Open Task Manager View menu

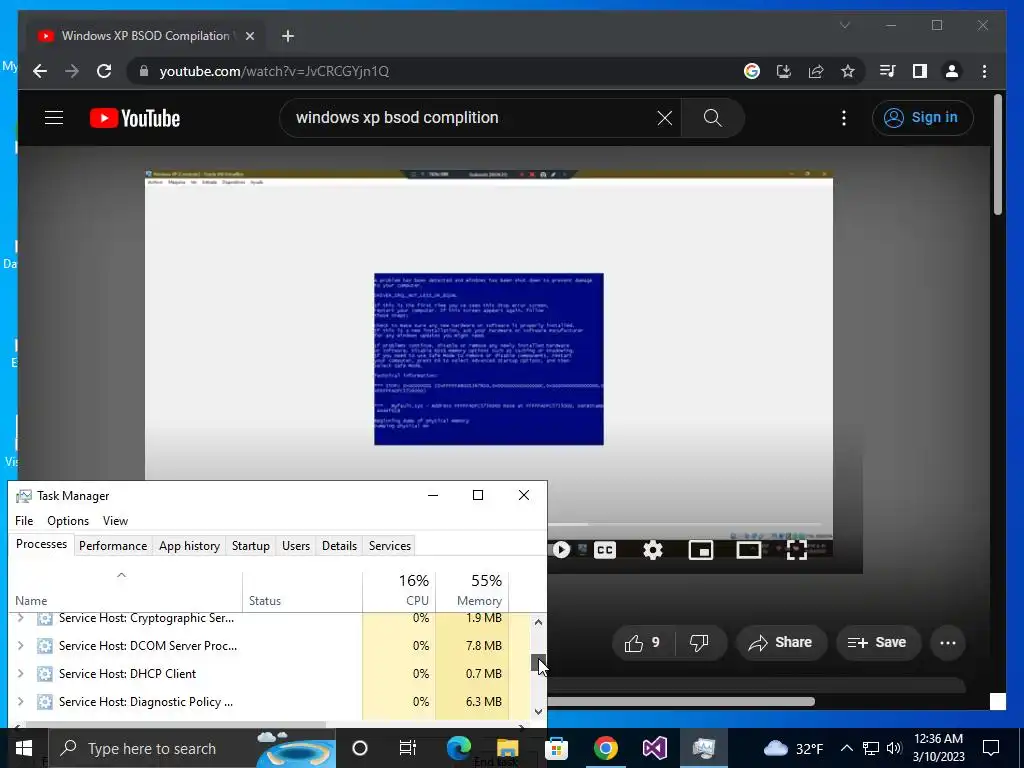click(115, 520)
